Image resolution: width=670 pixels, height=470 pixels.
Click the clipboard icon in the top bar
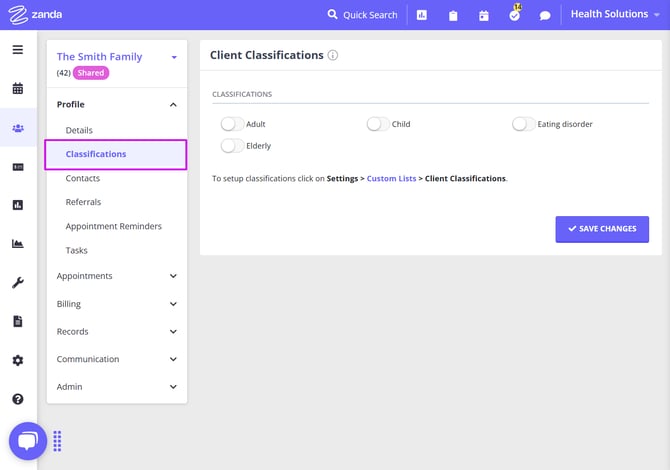pos(453,16)
